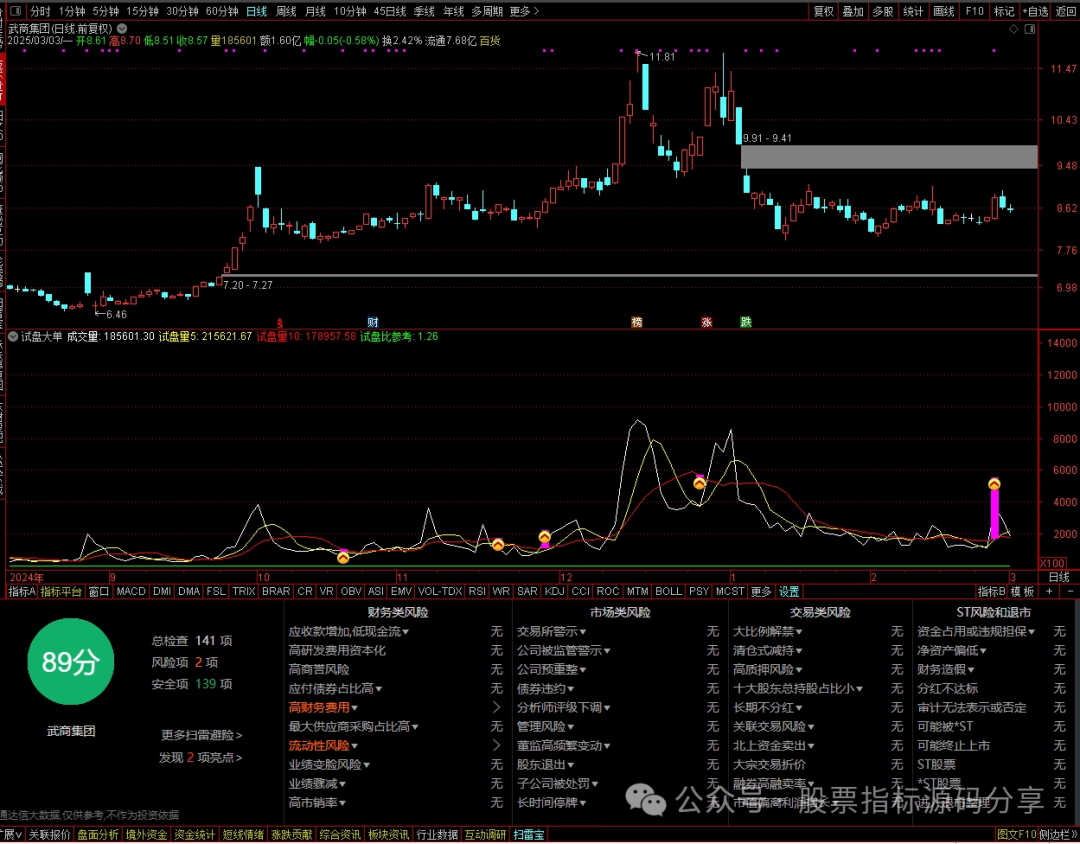Click the window icon left of 分时 tab
The image size is (1080, 844).
tap(16, 11)
